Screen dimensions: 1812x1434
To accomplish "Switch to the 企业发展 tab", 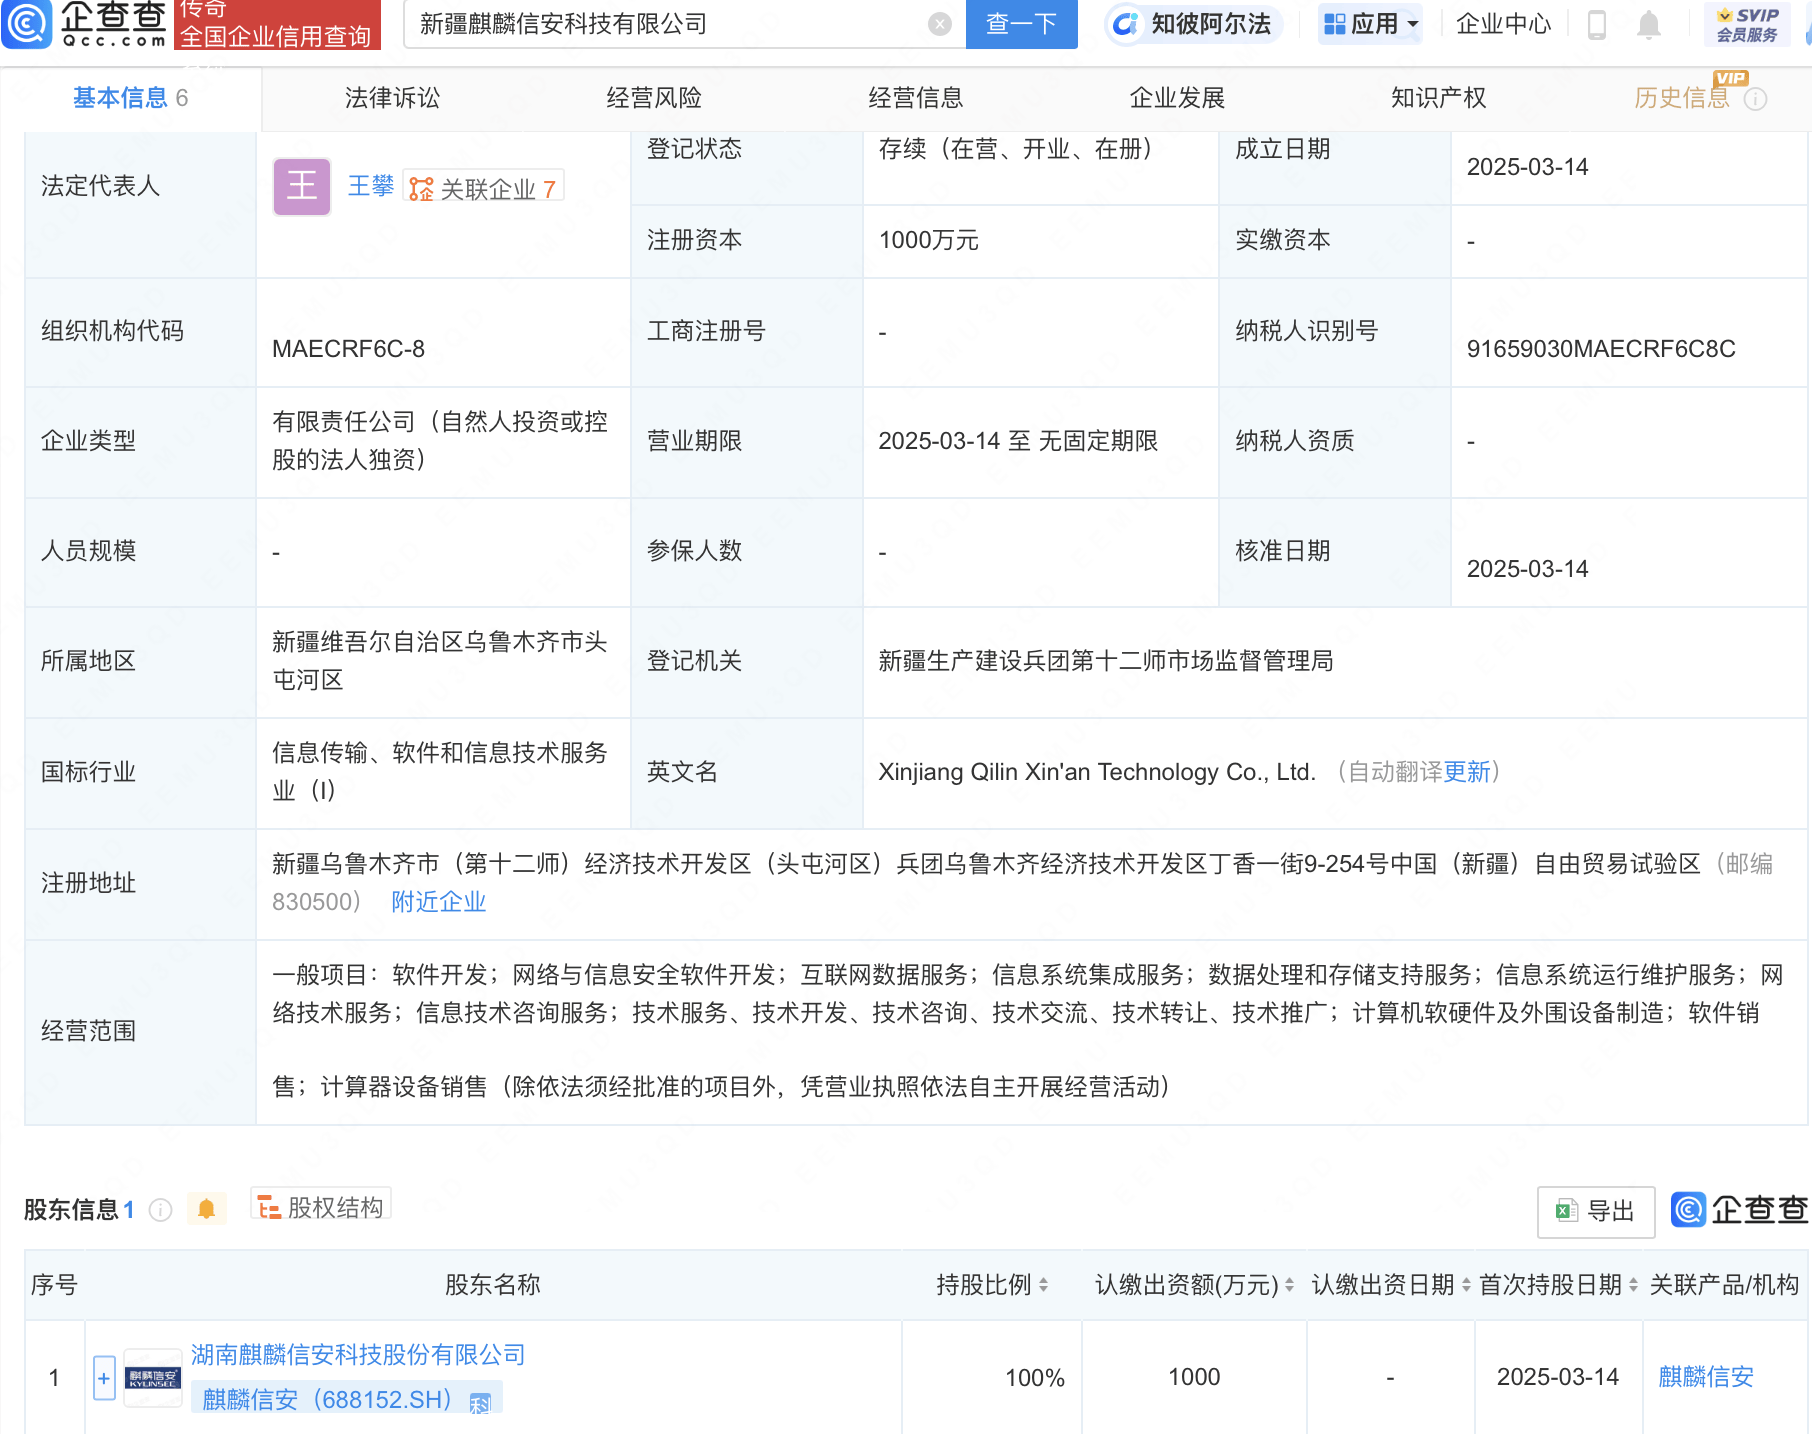I will coord(1177,98).
